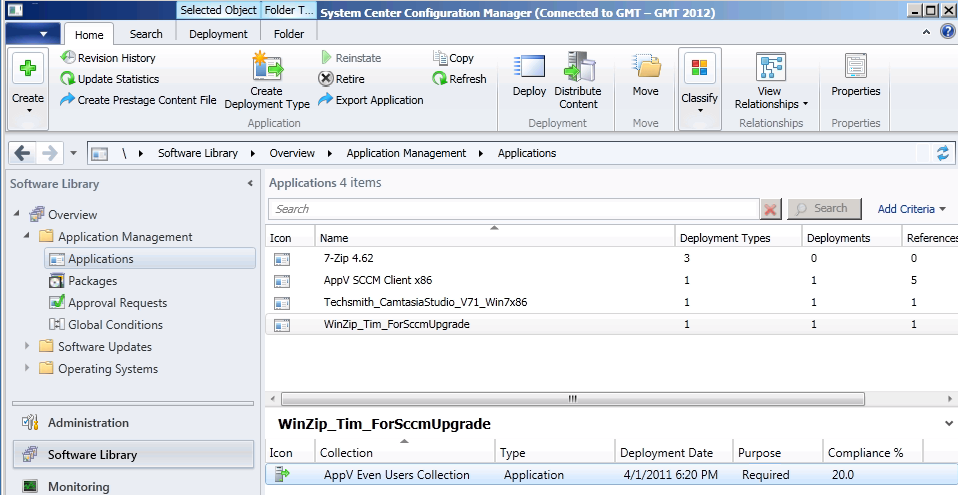958x495 pixels.
Task: Open the View Relationships dropdown
Action: (770, 80)
